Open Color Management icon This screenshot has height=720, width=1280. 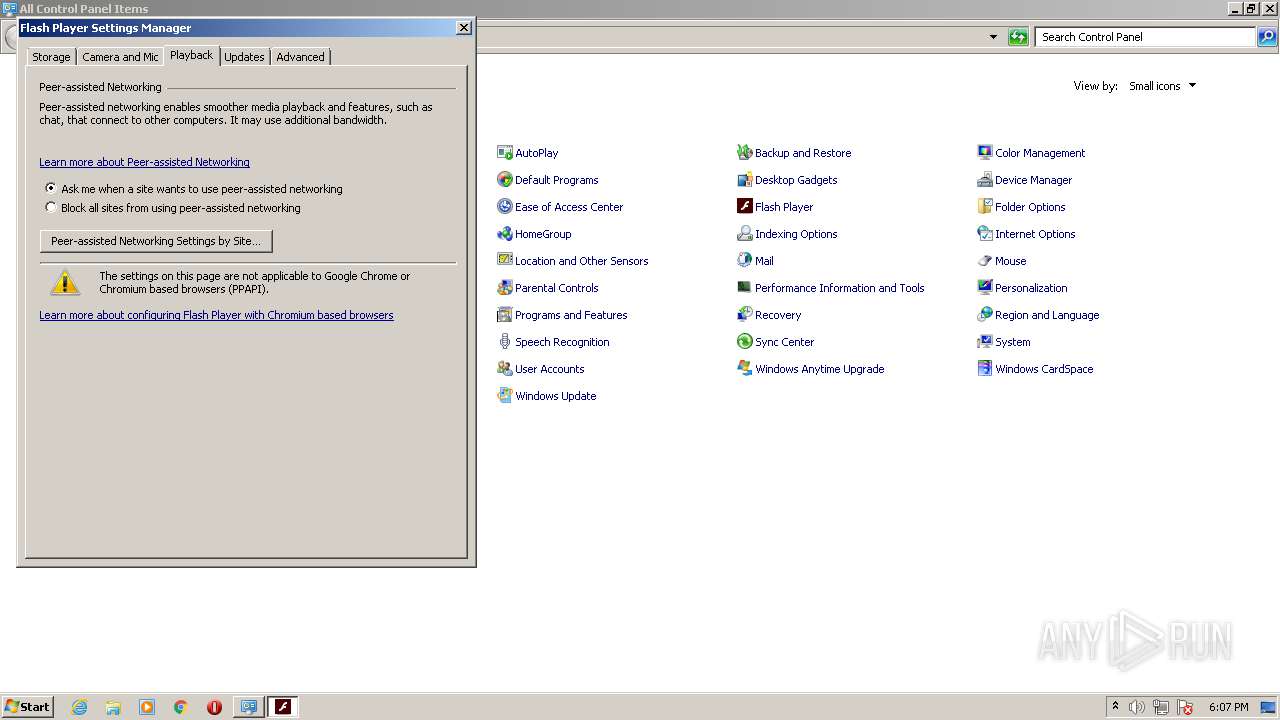(x=1031, y=153)
